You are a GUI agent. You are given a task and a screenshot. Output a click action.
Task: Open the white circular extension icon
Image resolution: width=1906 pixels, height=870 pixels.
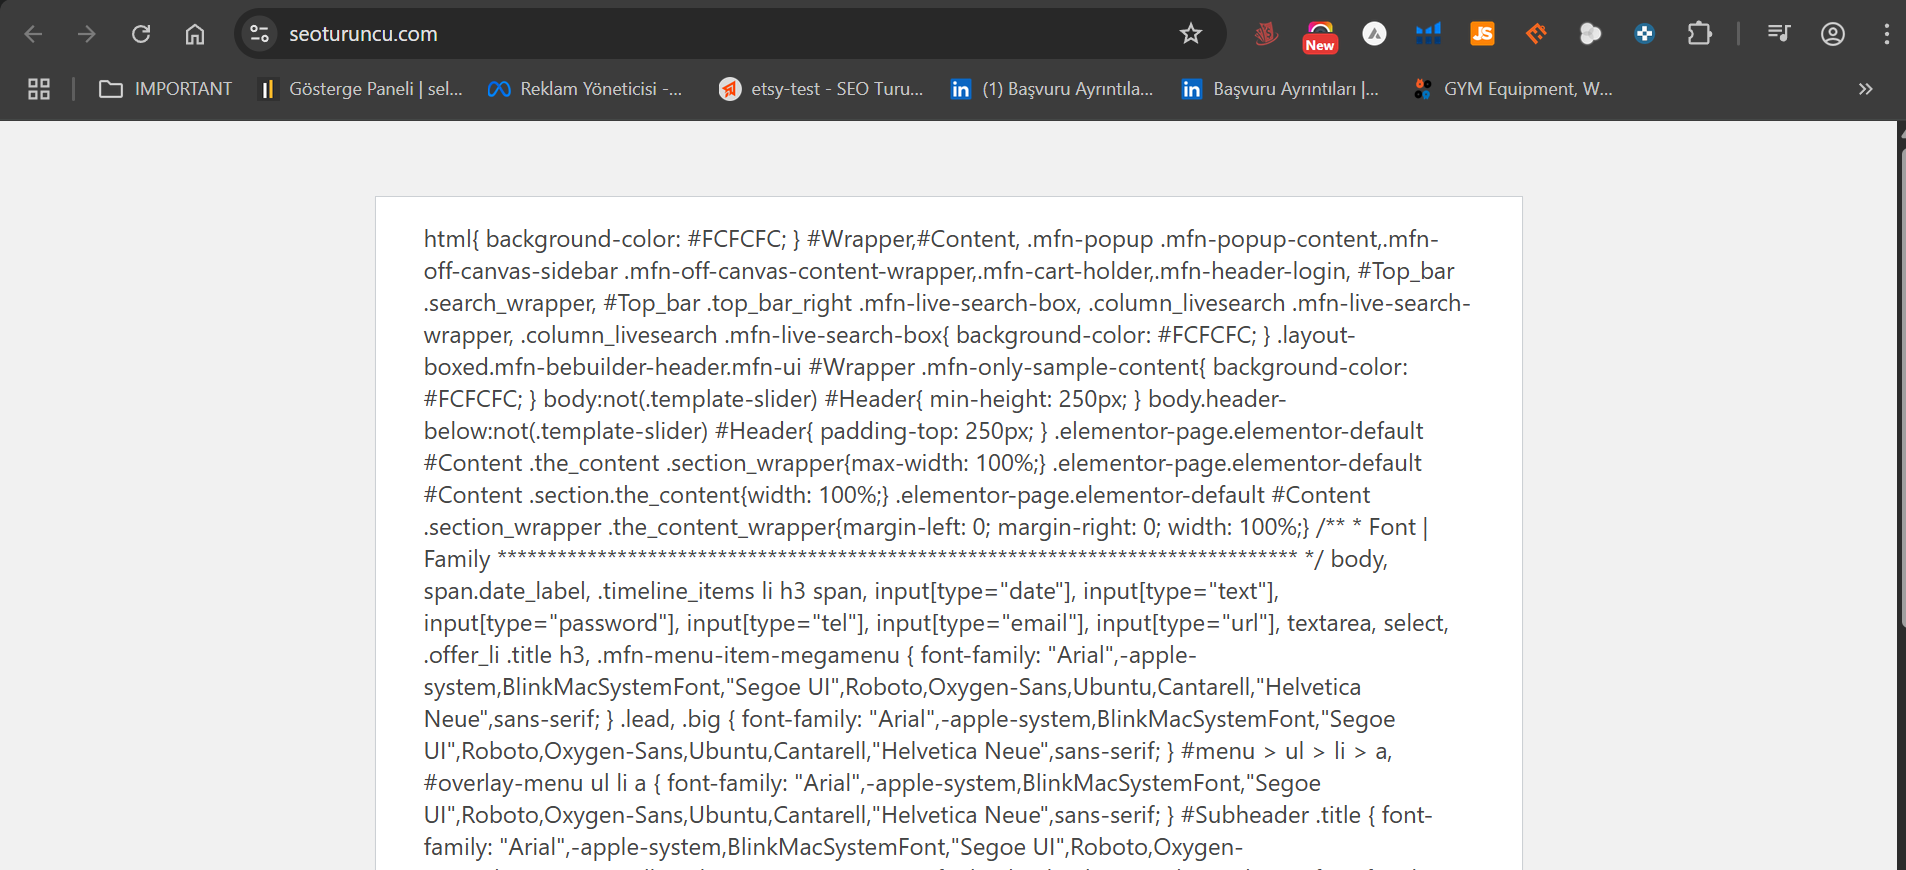click(x=1375, y=34)
